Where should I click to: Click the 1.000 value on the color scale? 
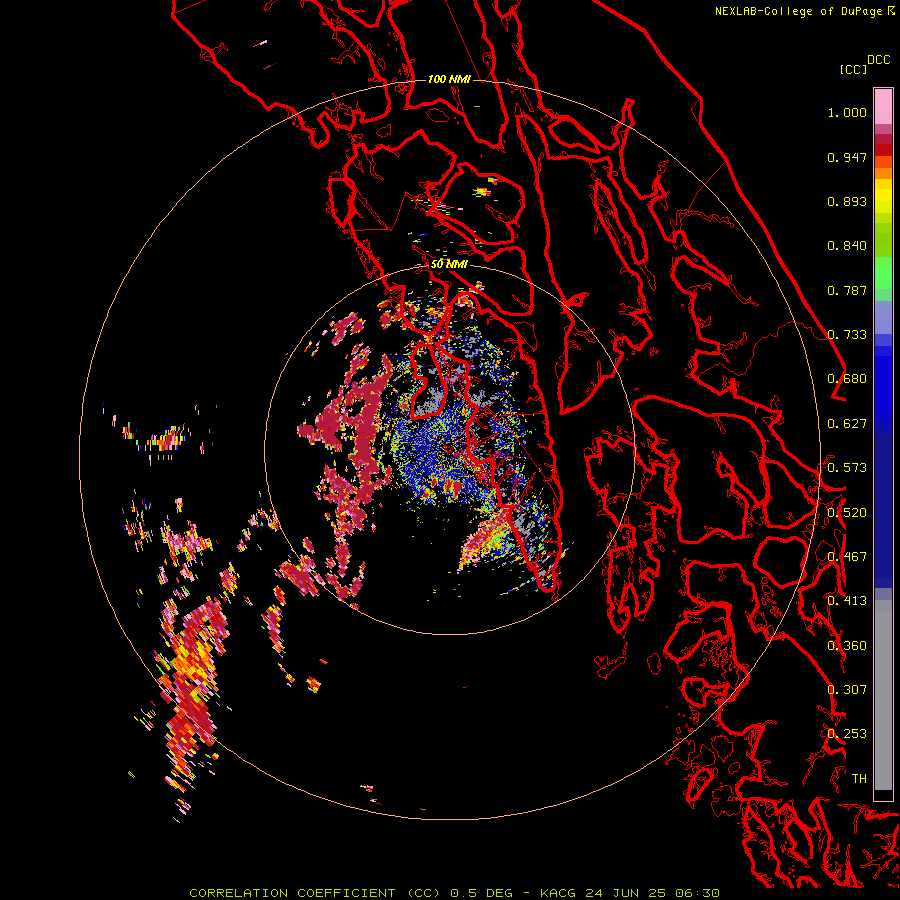pos(847,112)
